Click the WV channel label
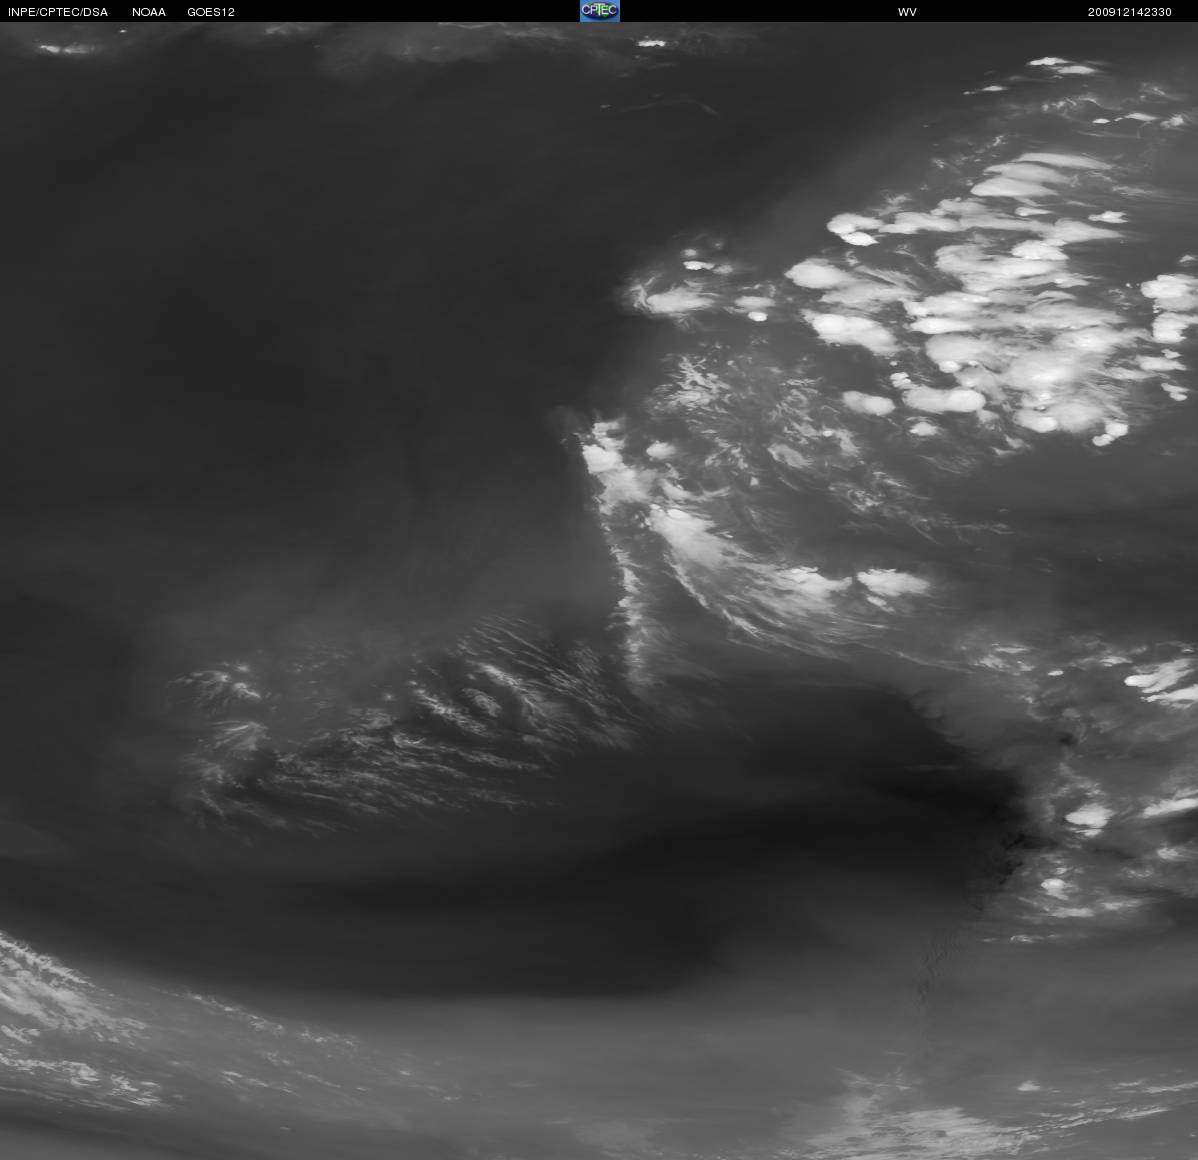This screenshot has width=1198, height=1160. [907, 12]
